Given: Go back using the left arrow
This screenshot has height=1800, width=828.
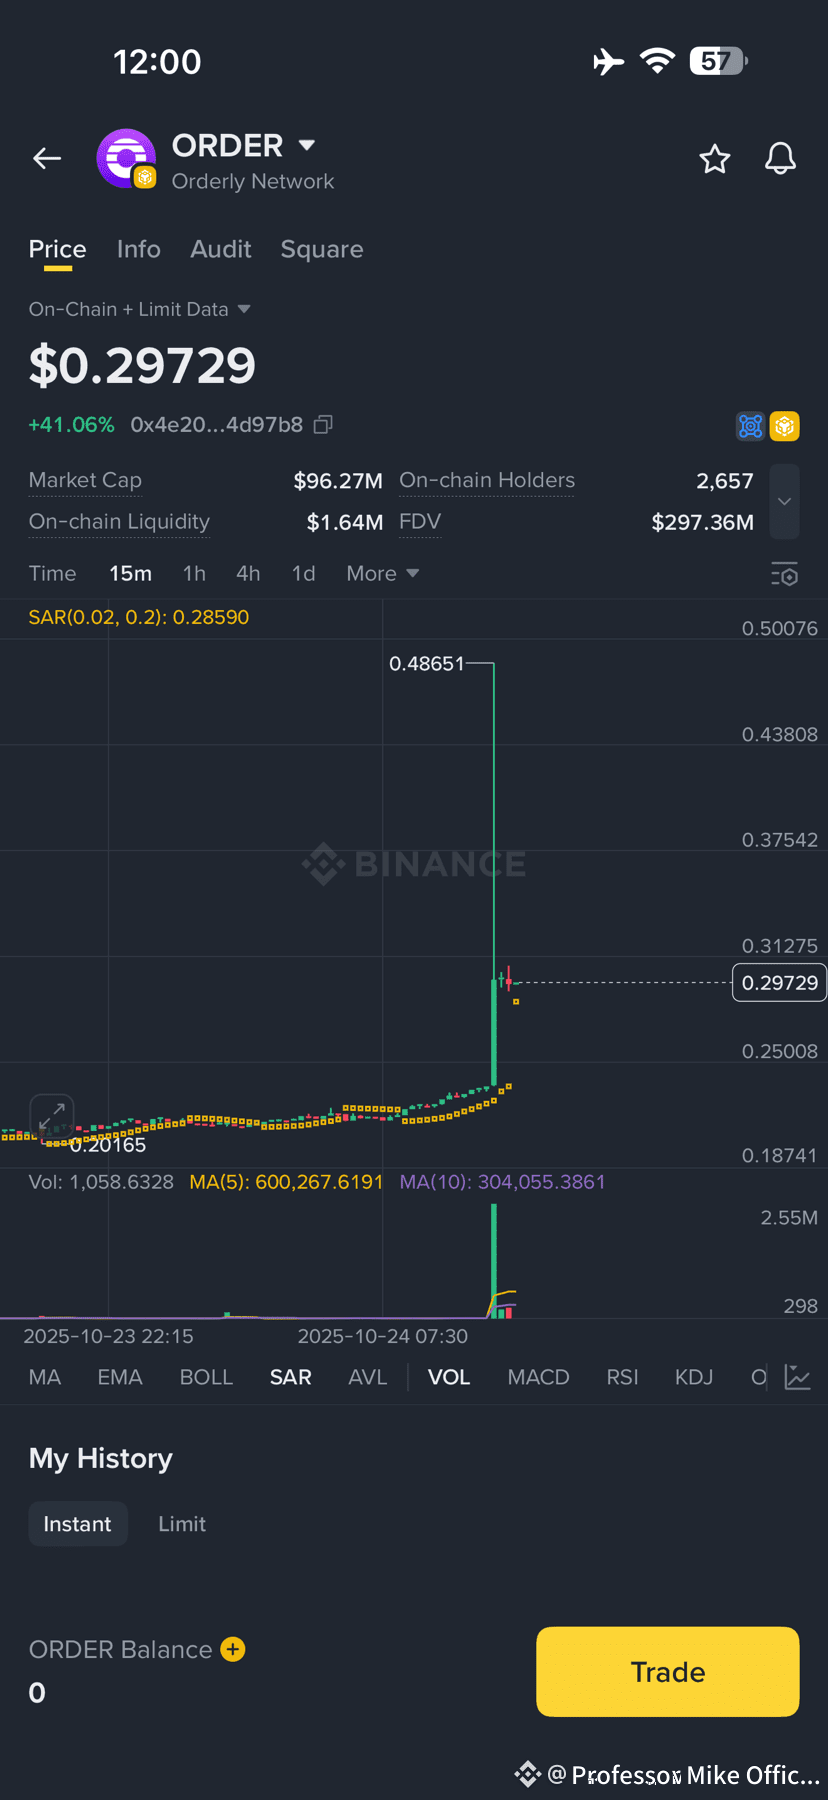Looking at the screenshot, I should click(47, 158).
